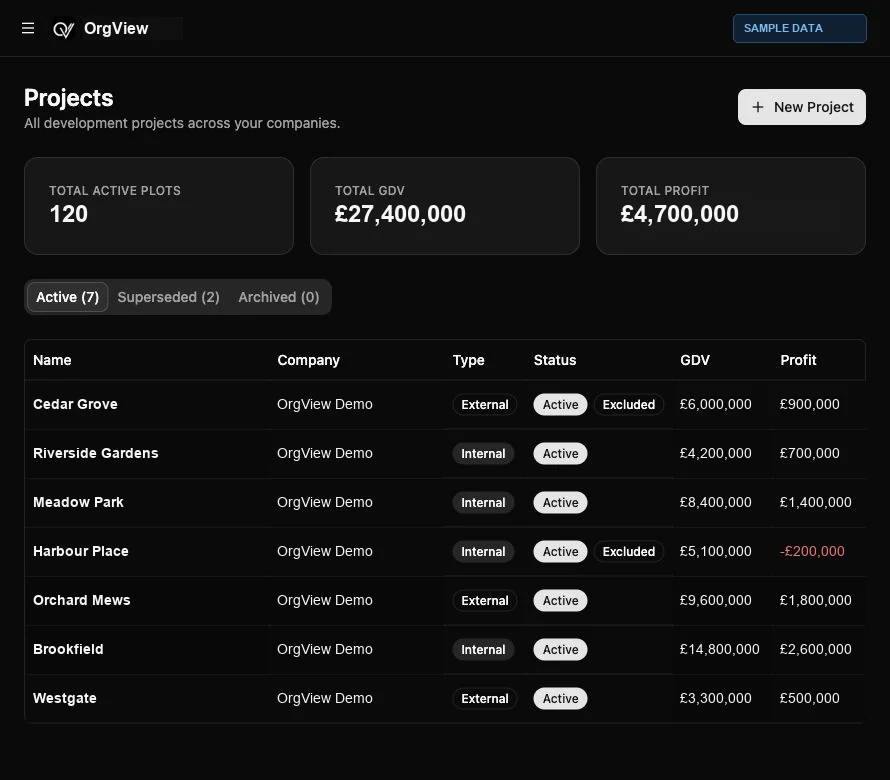Click the Total Active Plots card
Image resolution: width=890 pixels, height=780 pixels.
pyautogui.click(x=159, y=206)
